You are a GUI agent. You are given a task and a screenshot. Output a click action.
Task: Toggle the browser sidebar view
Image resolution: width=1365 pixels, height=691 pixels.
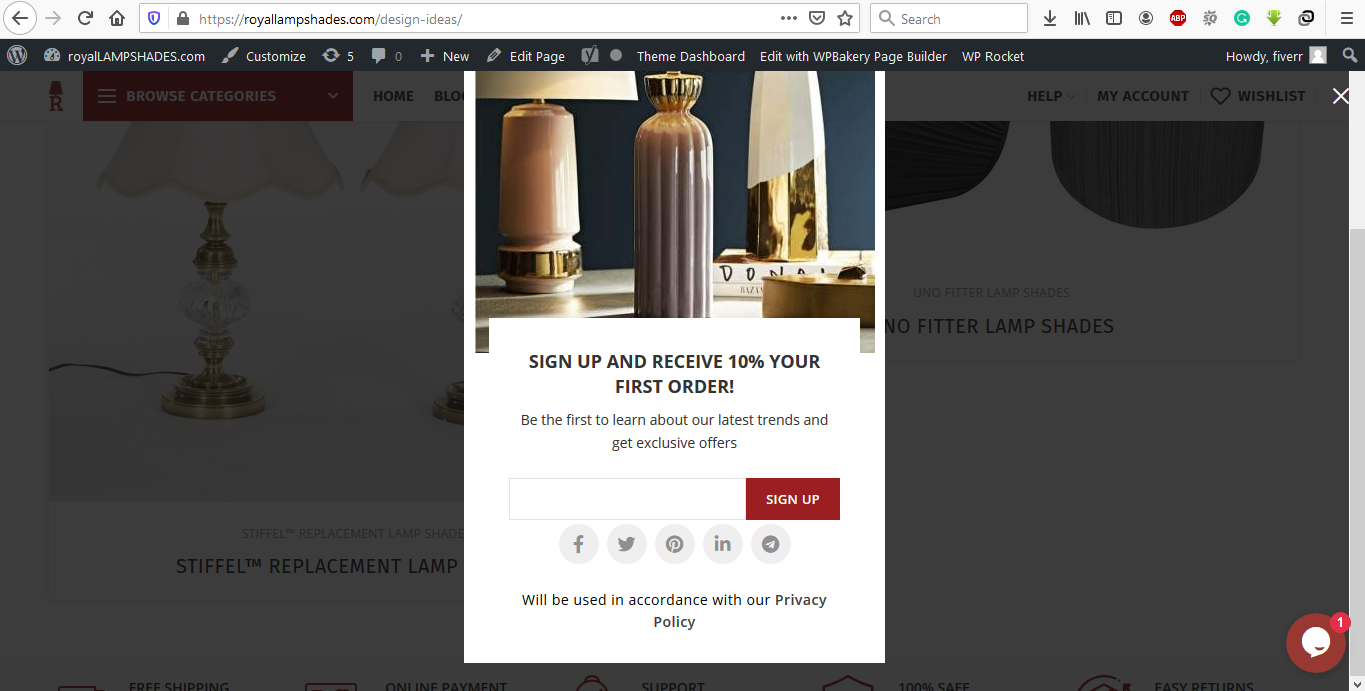(1114, 18)
